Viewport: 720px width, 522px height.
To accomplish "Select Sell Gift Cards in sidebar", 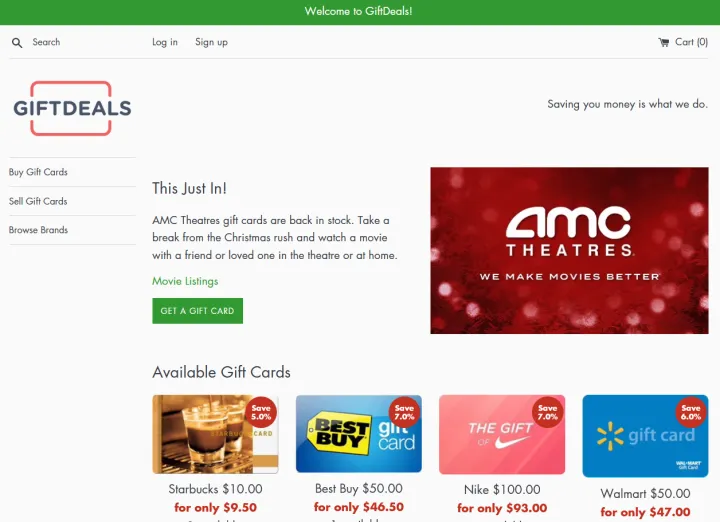I will point(38,201).
